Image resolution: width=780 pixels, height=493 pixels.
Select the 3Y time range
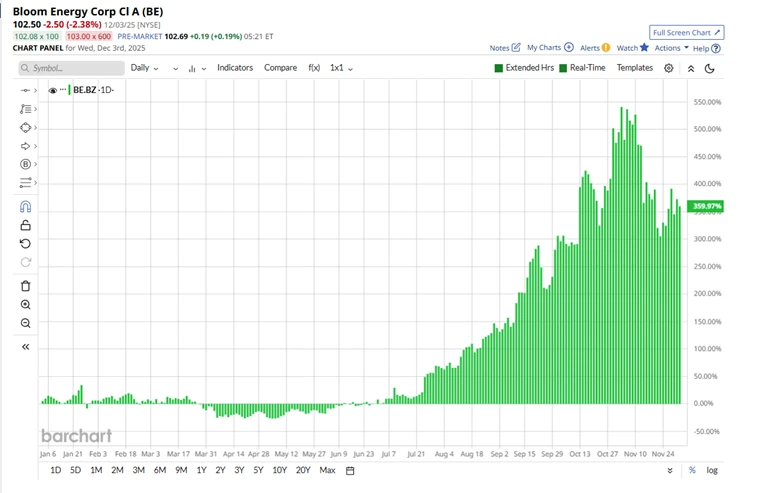(239, 470)
